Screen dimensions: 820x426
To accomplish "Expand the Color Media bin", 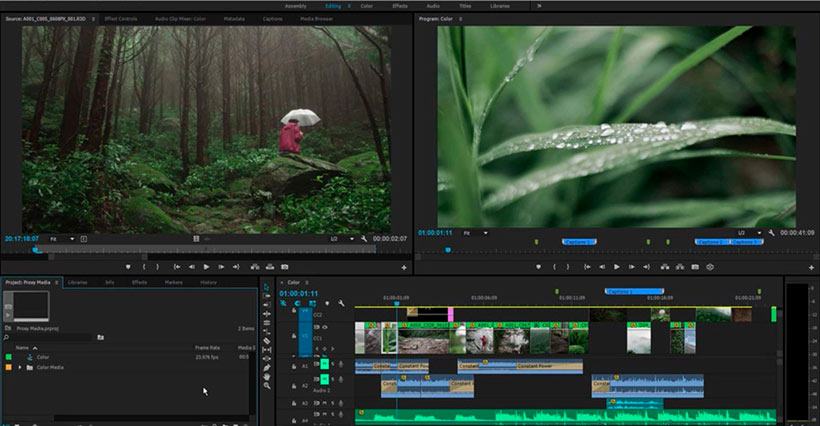I will click(20, 367).
